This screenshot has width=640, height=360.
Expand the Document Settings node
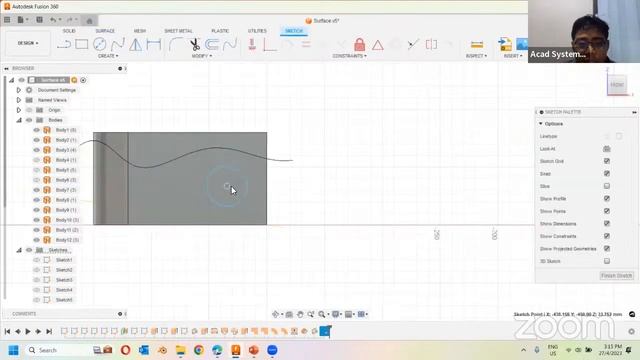coord(18,90)
